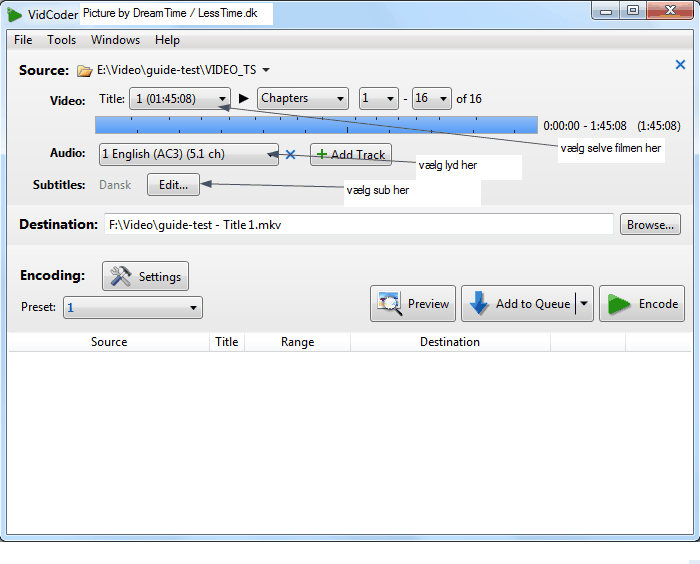Click the subtitles Edit... button

coord(173,184)
